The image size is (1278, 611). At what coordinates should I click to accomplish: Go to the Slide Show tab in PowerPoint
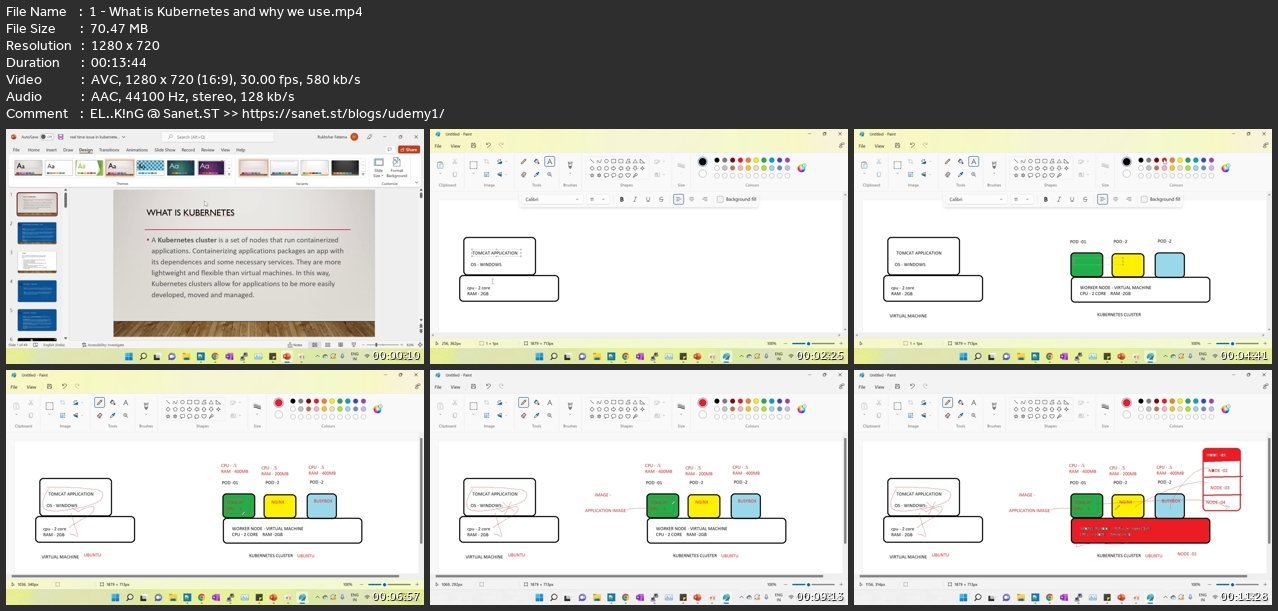click(165, 150)
